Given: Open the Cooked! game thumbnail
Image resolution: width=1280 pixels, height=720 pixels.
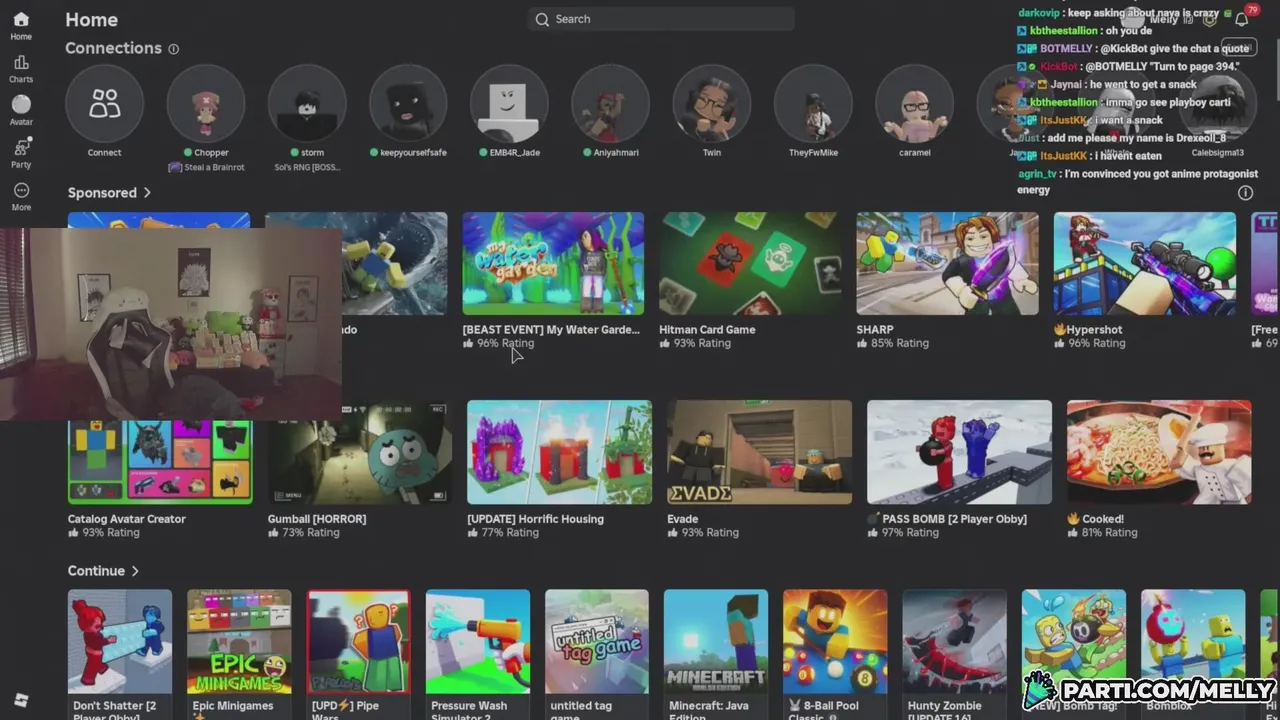Looking at the screenshot, I should [x=1159, y=452].
